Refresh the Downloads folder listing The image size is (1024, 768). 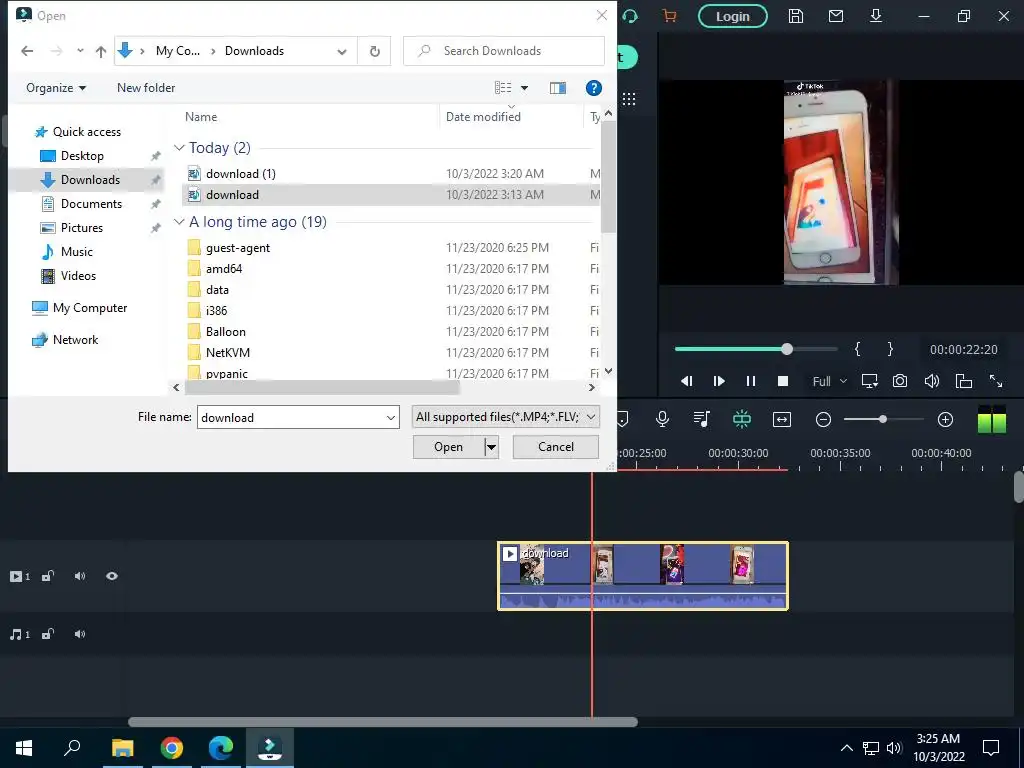click(x=374, y=51)
